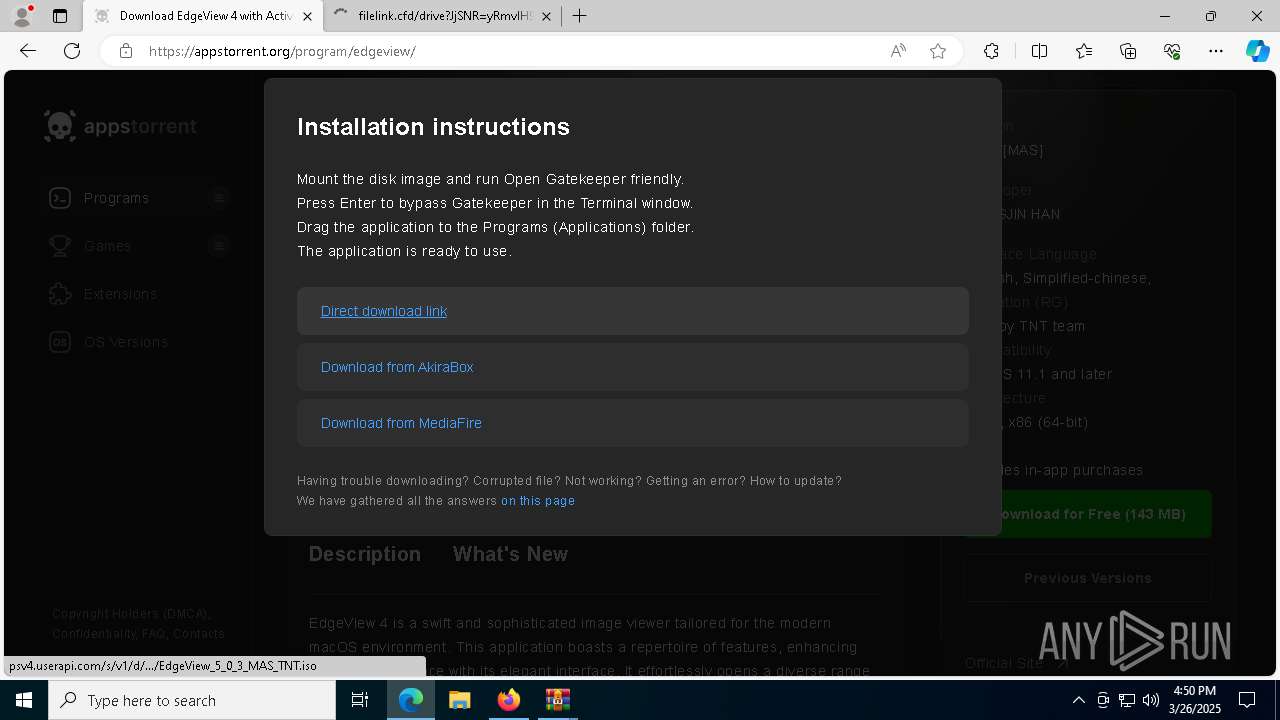Click the appstorrent skull logo
Image resolution: width=1280 pixels, height=720 pixels.
[x=60, y=126]
